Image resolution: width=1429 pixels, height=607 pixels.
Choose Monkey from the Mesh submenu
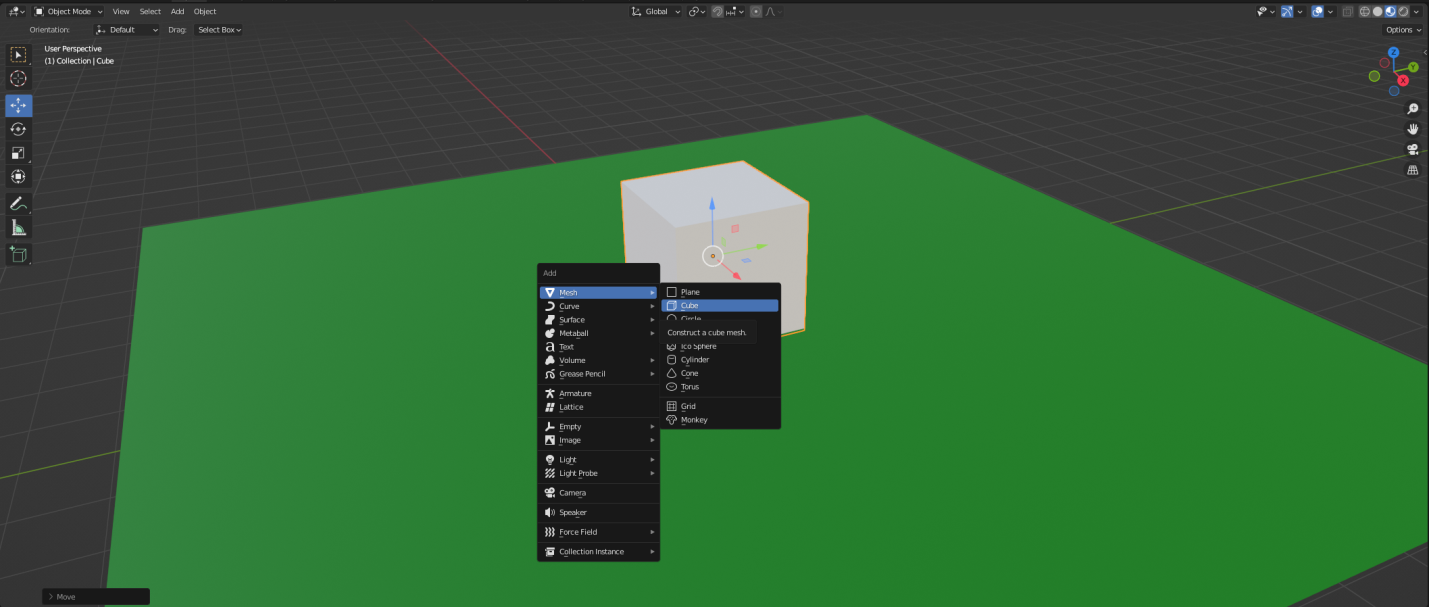click(721, 420)
